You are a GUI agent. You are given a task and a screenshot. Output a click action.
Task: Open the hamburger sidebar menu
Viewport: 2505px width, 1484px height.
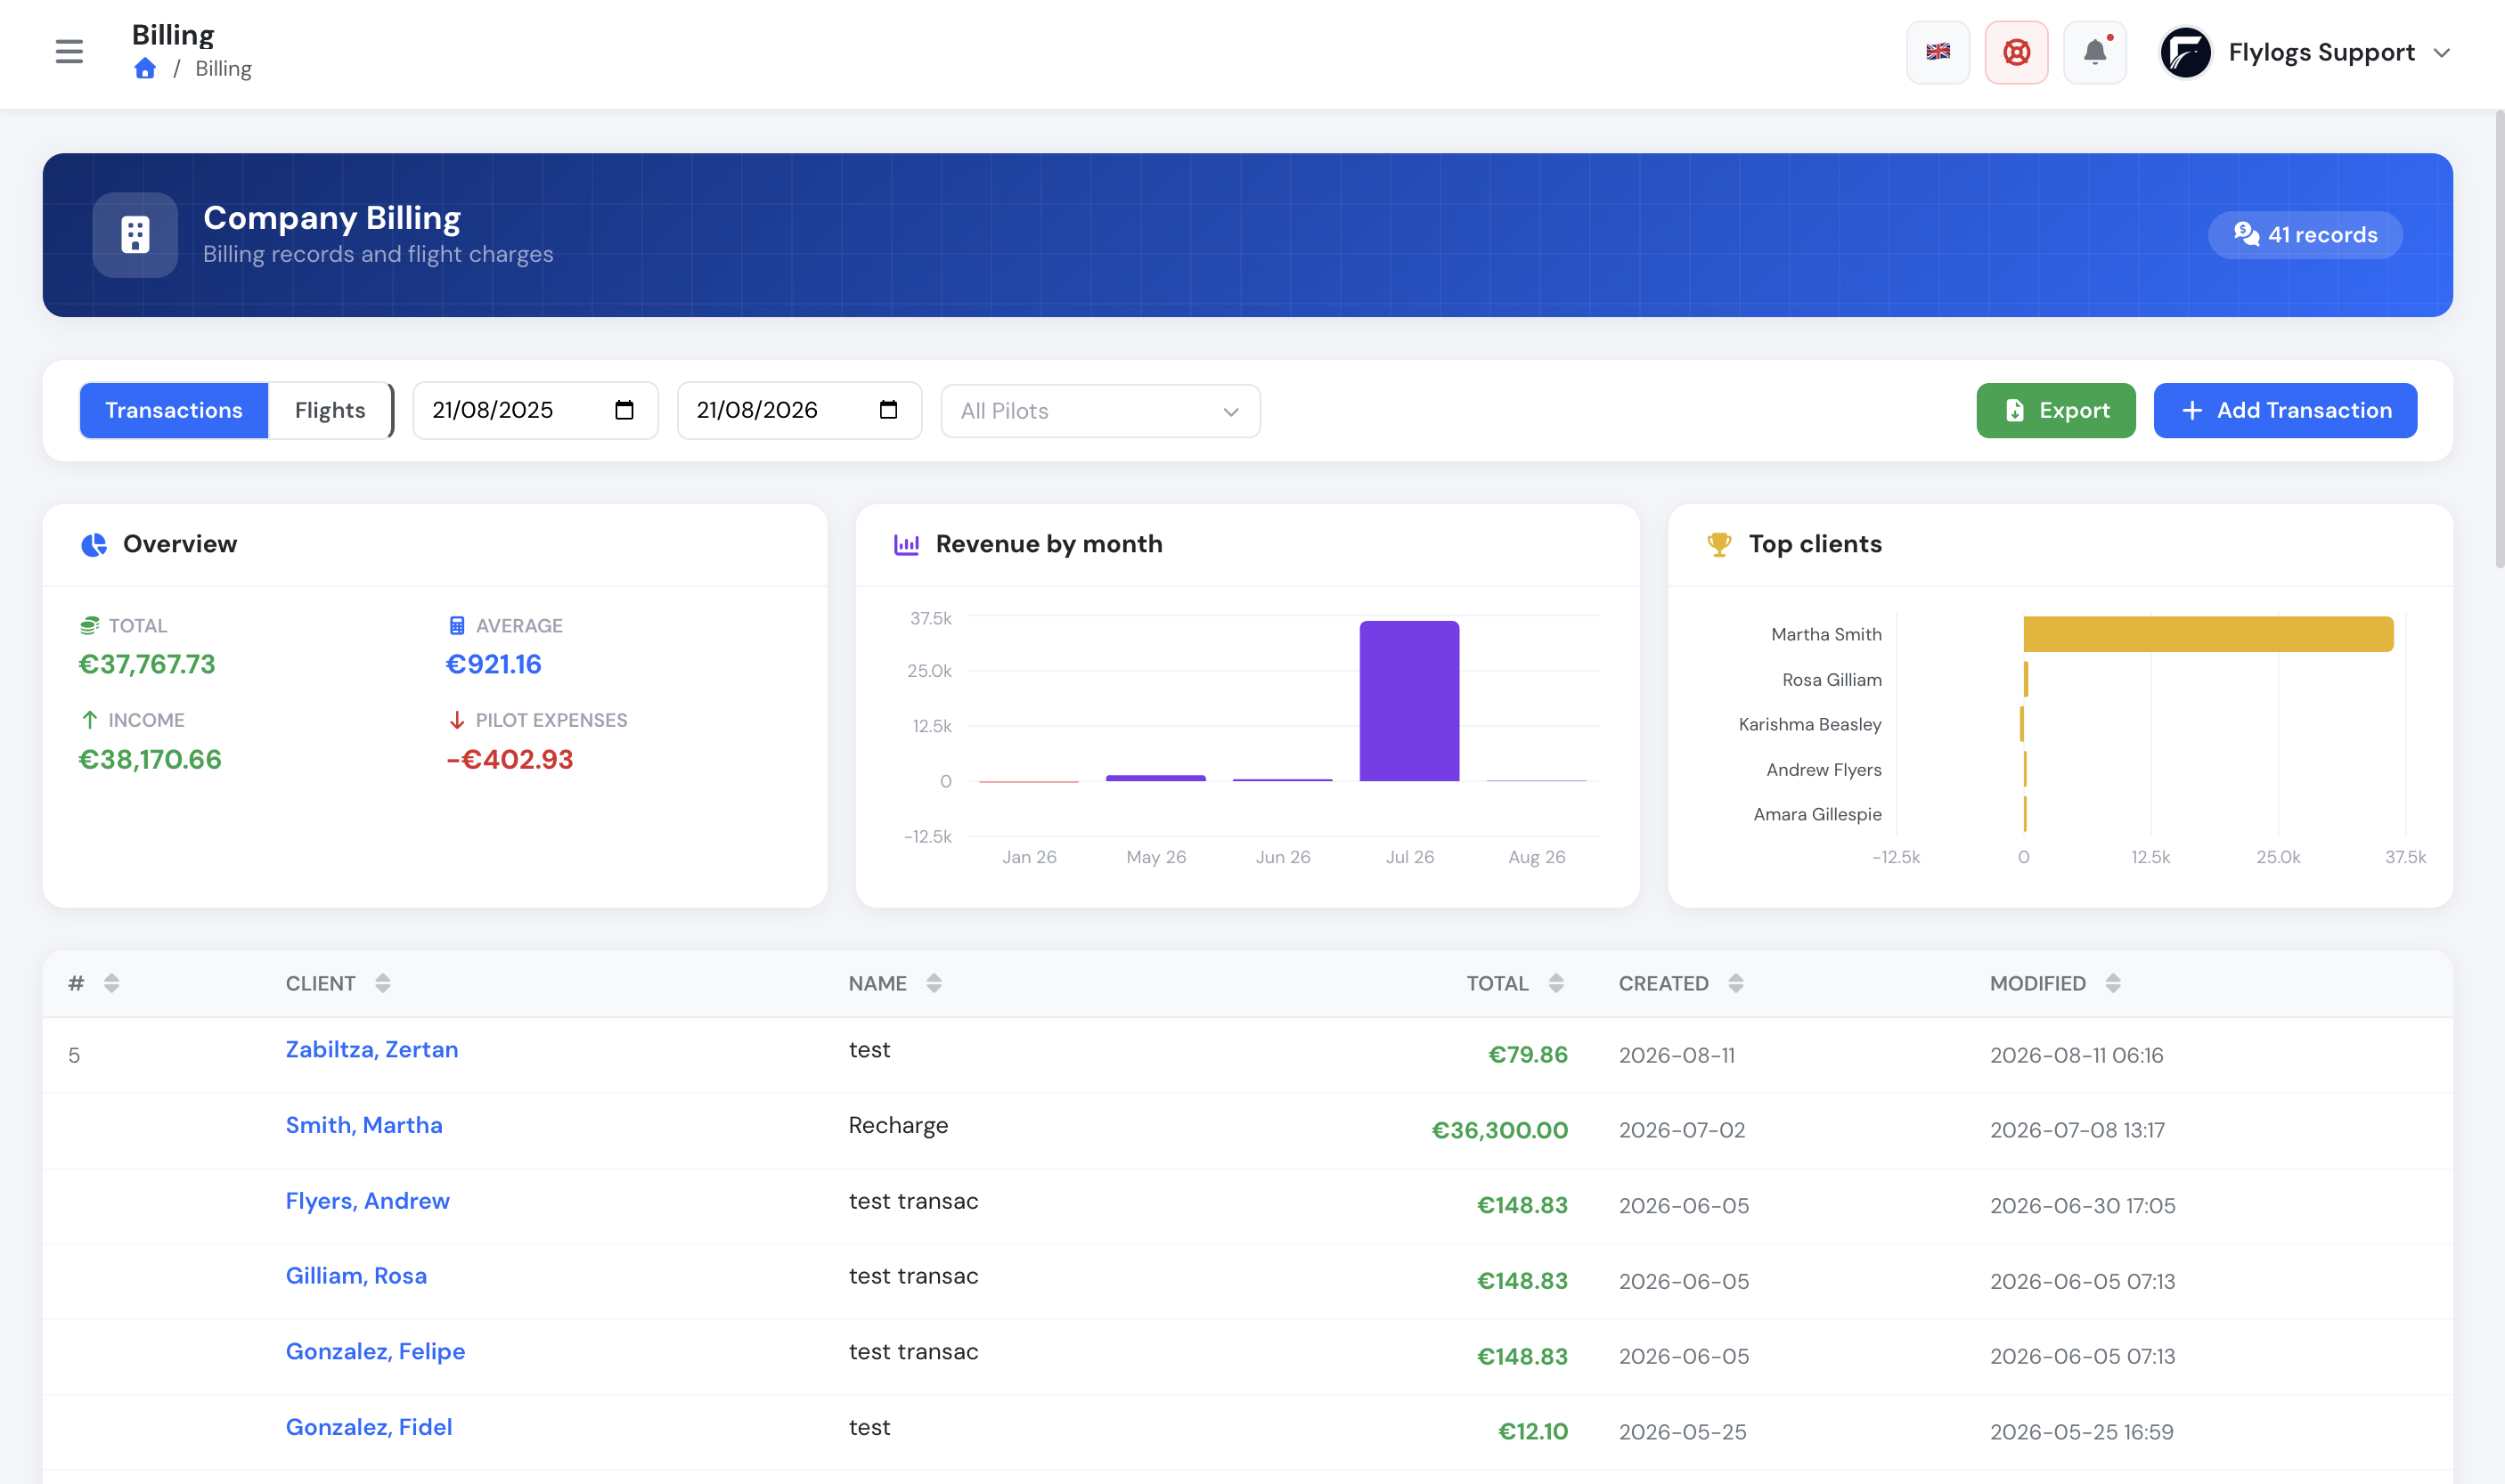point(69,52)
